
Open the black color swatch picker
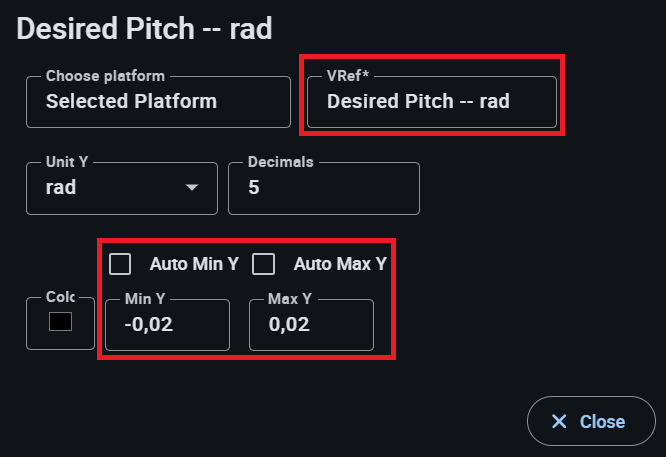(60, 322)
